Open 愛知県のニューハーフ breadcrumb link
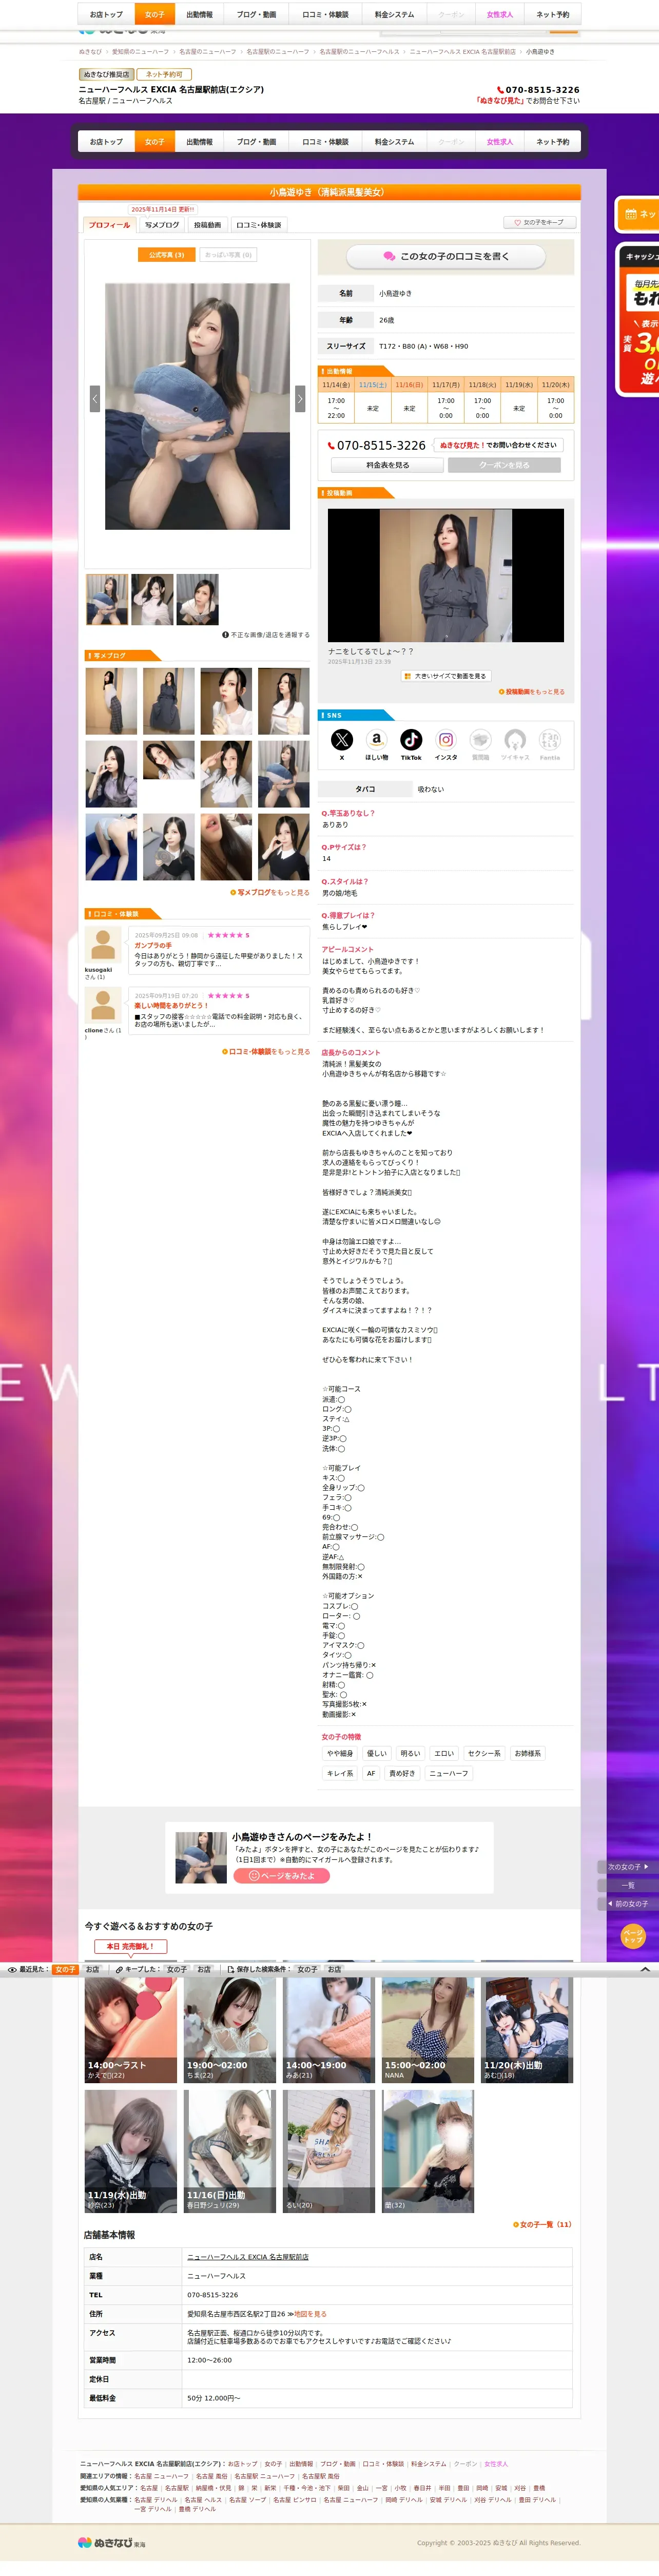 pos(140,52)
